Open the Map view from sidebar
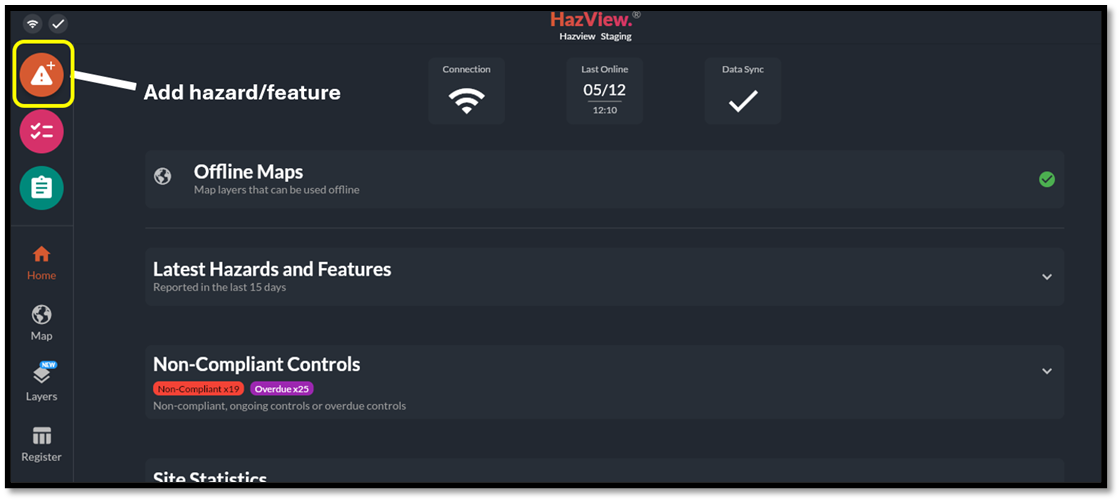Viewport: 1120px width, 501px height. (42, 323)
